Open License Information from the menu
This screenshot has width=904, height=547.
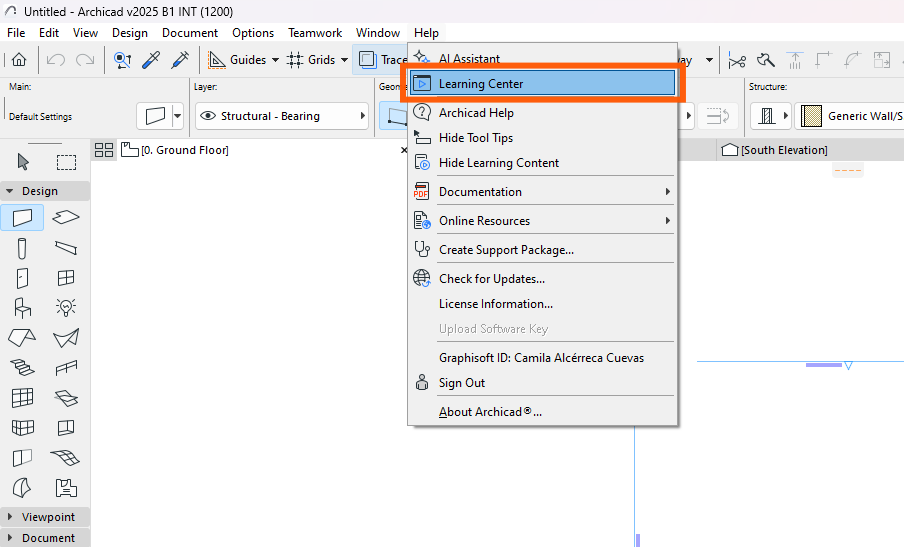coord(542,304)
